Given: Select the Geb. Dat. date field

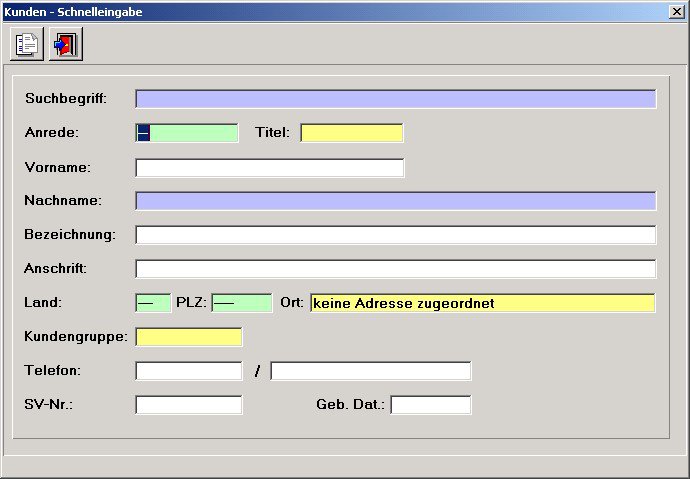Looking at the screenshot, I should (430, 405).
